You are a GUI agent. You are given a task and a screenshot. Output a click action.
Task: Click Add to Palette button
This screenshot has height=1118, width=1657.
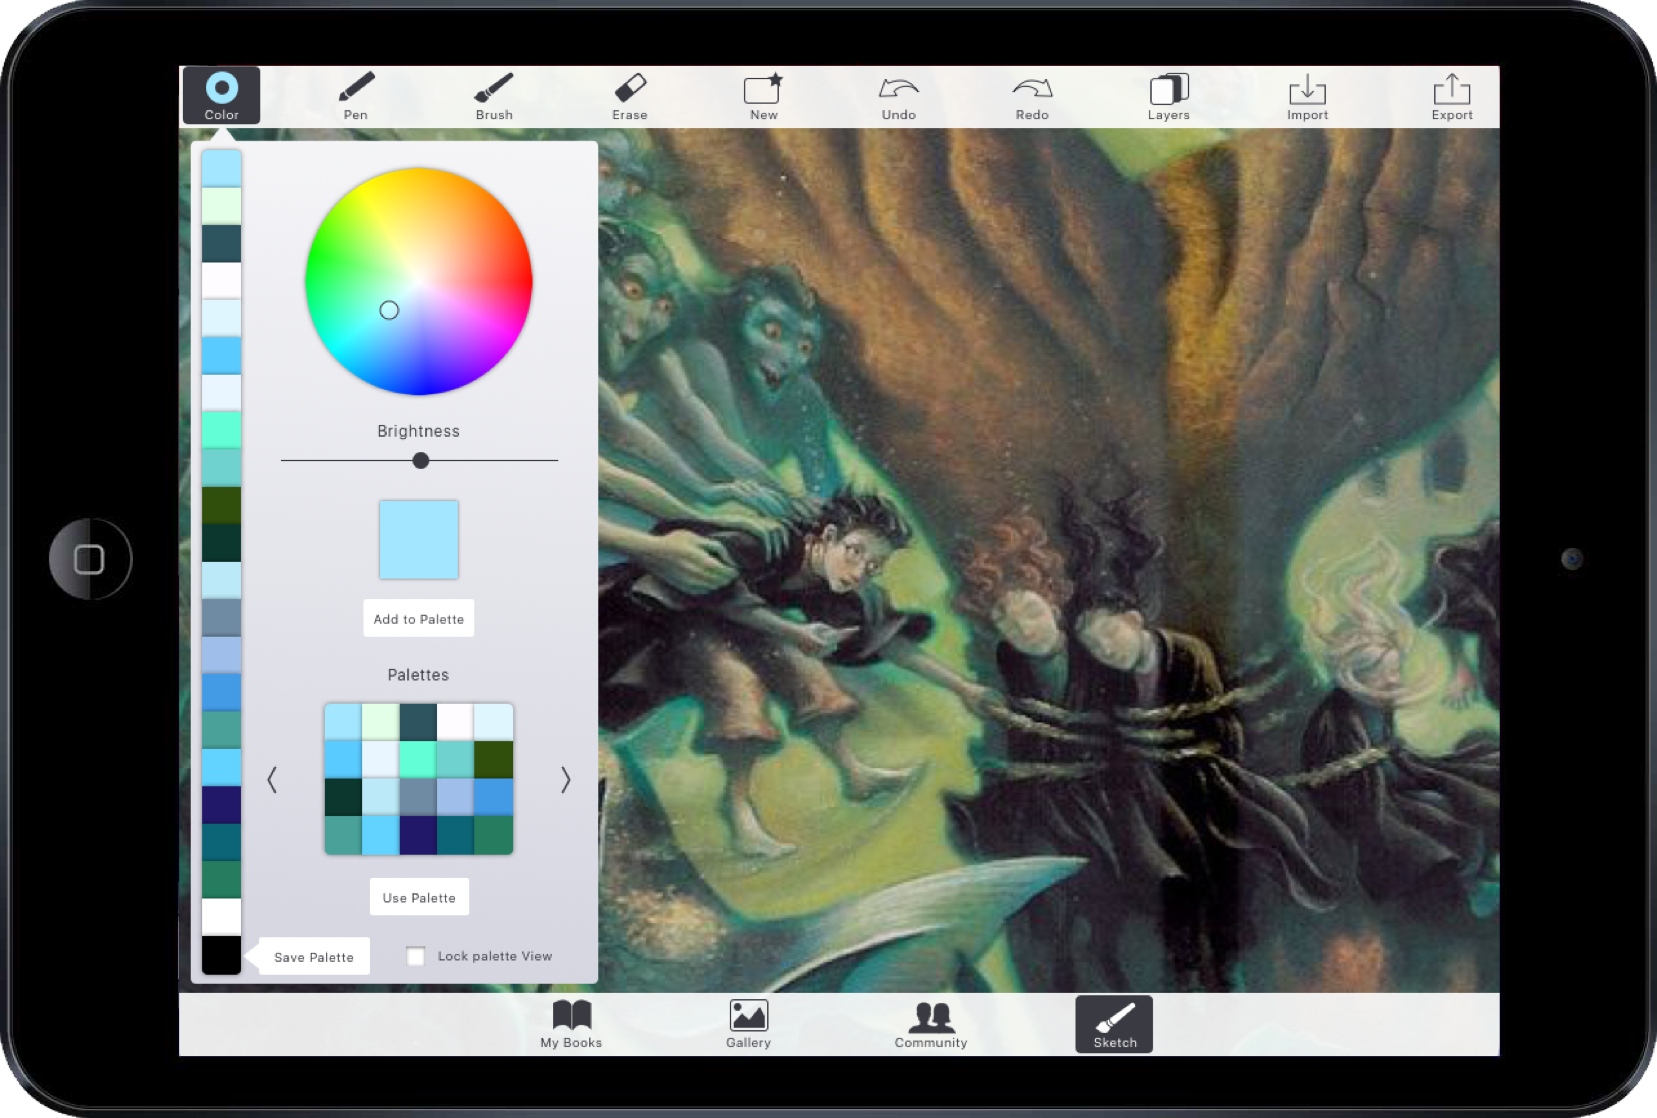pos(418,619)
